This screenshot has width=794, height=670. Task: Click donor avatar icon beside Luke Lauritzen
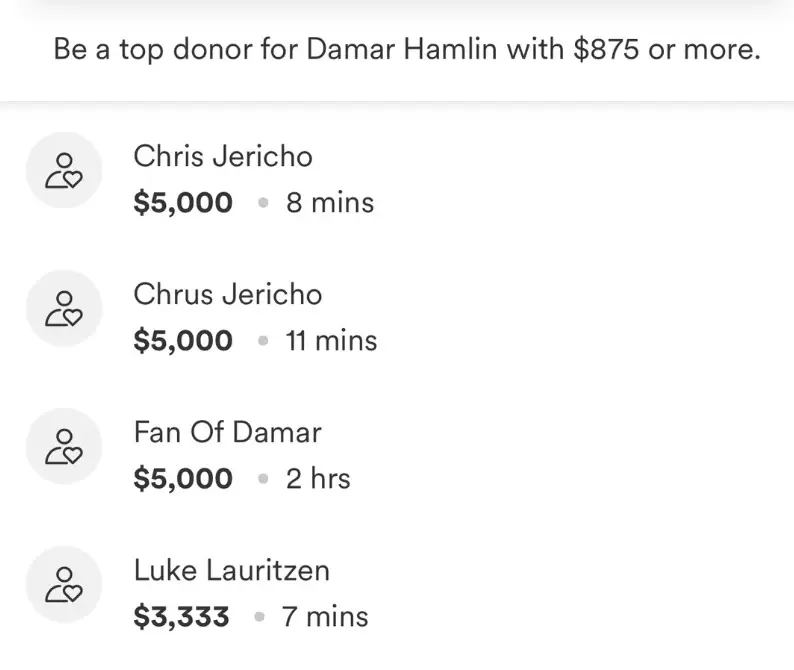pyautogui.click(x=64, y=584)
